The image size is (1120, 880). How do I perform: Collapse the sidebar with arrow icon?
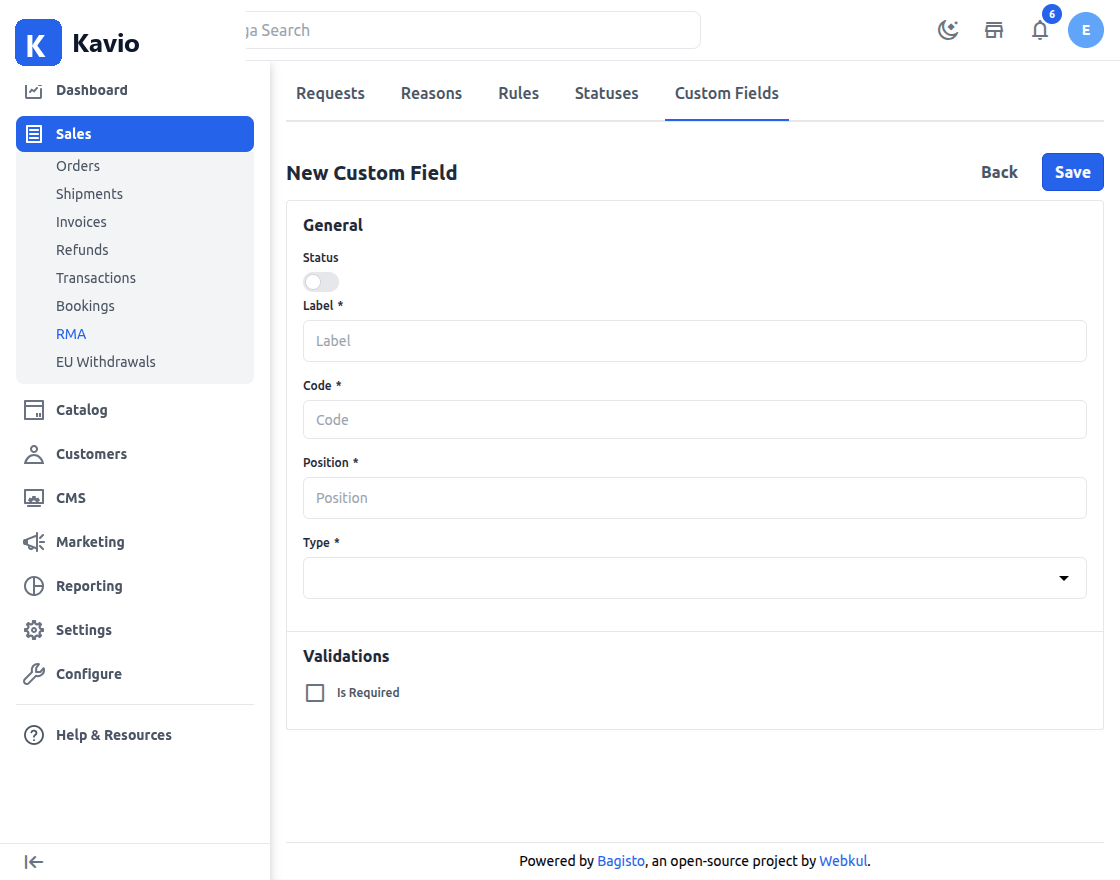34,861
